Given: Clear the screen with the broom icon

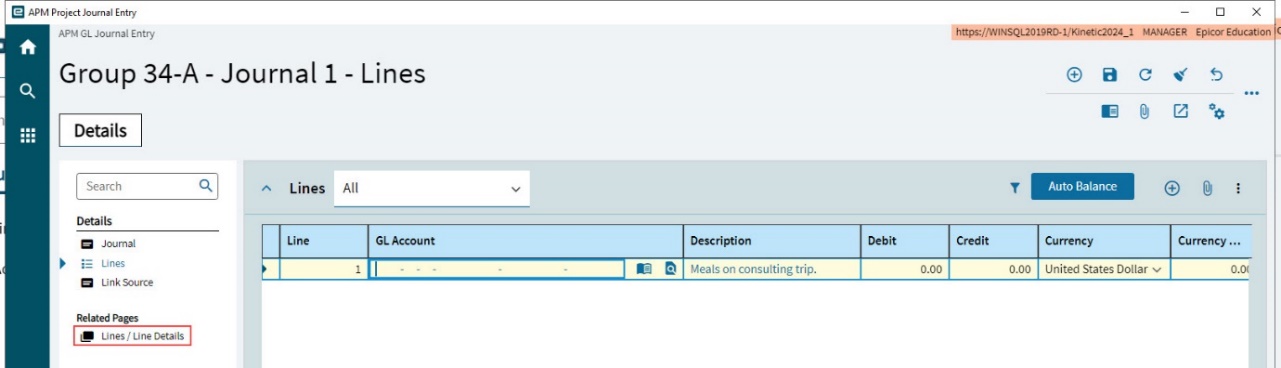Looking at the screenshot, I should 1180,75.
